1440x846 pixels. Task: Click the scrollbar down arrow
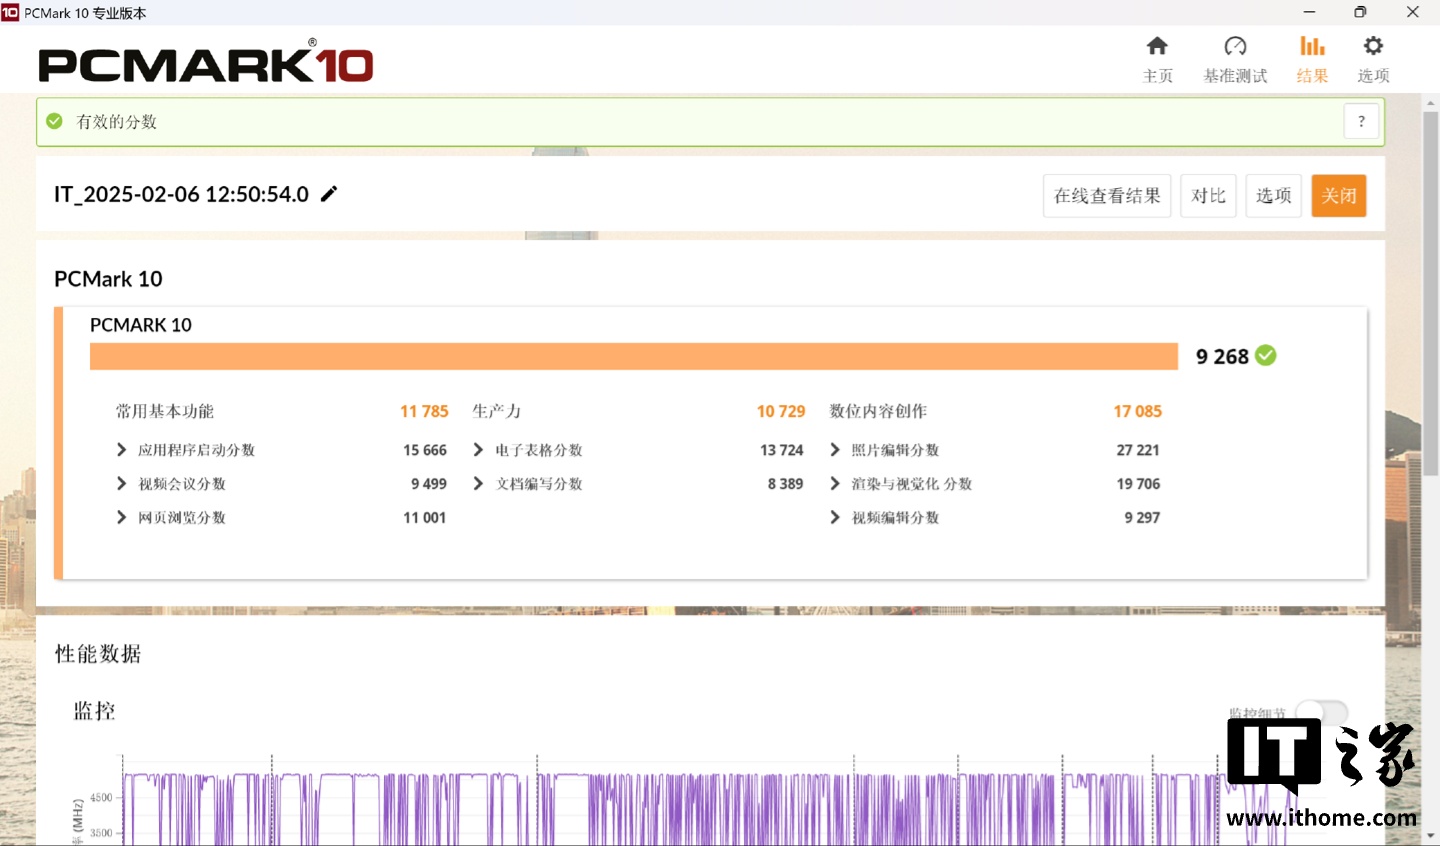point(1431,835)
